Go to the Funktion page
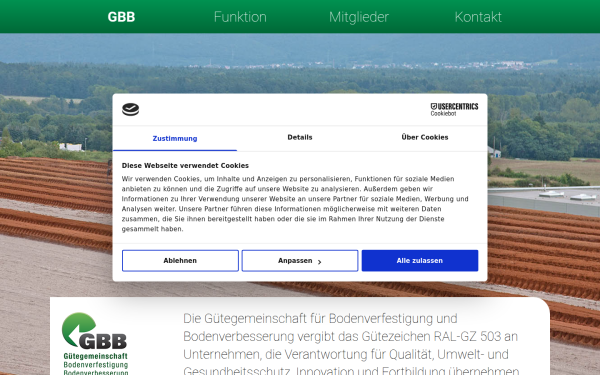This screenshot has height=375, width=600. 240,17
